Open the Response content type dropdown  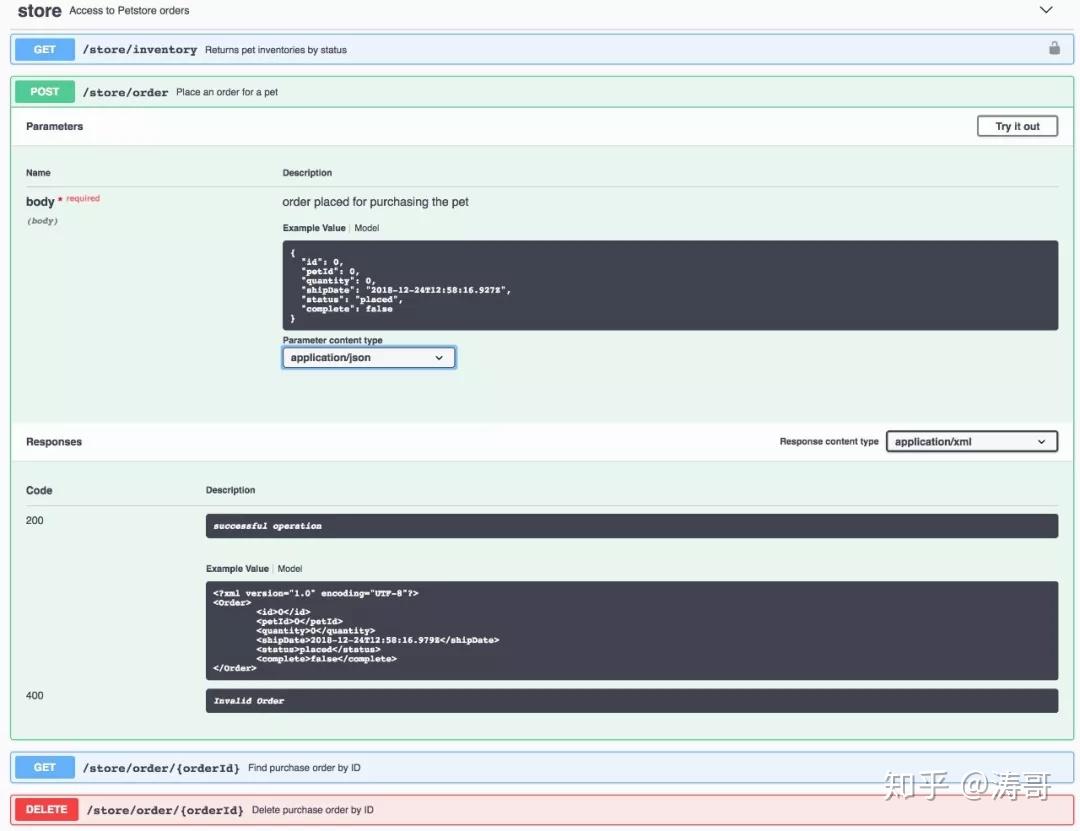tap(971, 442)
